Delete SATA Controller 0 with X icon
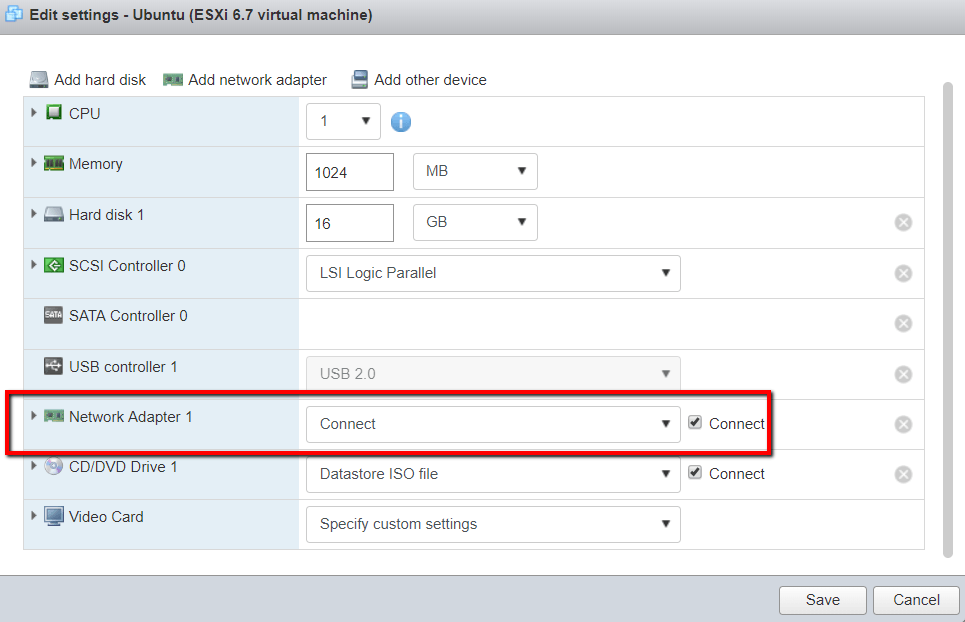 pos(903,323)
